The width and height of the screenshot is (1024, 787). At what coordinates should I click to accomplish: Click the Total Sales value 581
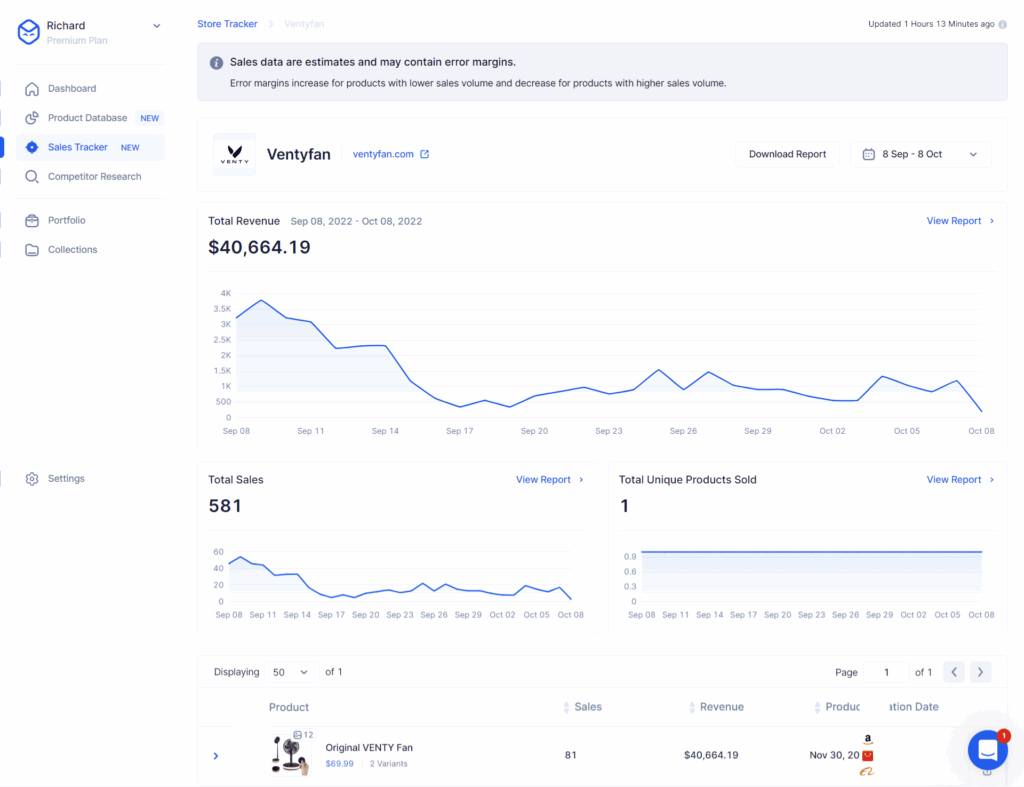pos(225,506)
